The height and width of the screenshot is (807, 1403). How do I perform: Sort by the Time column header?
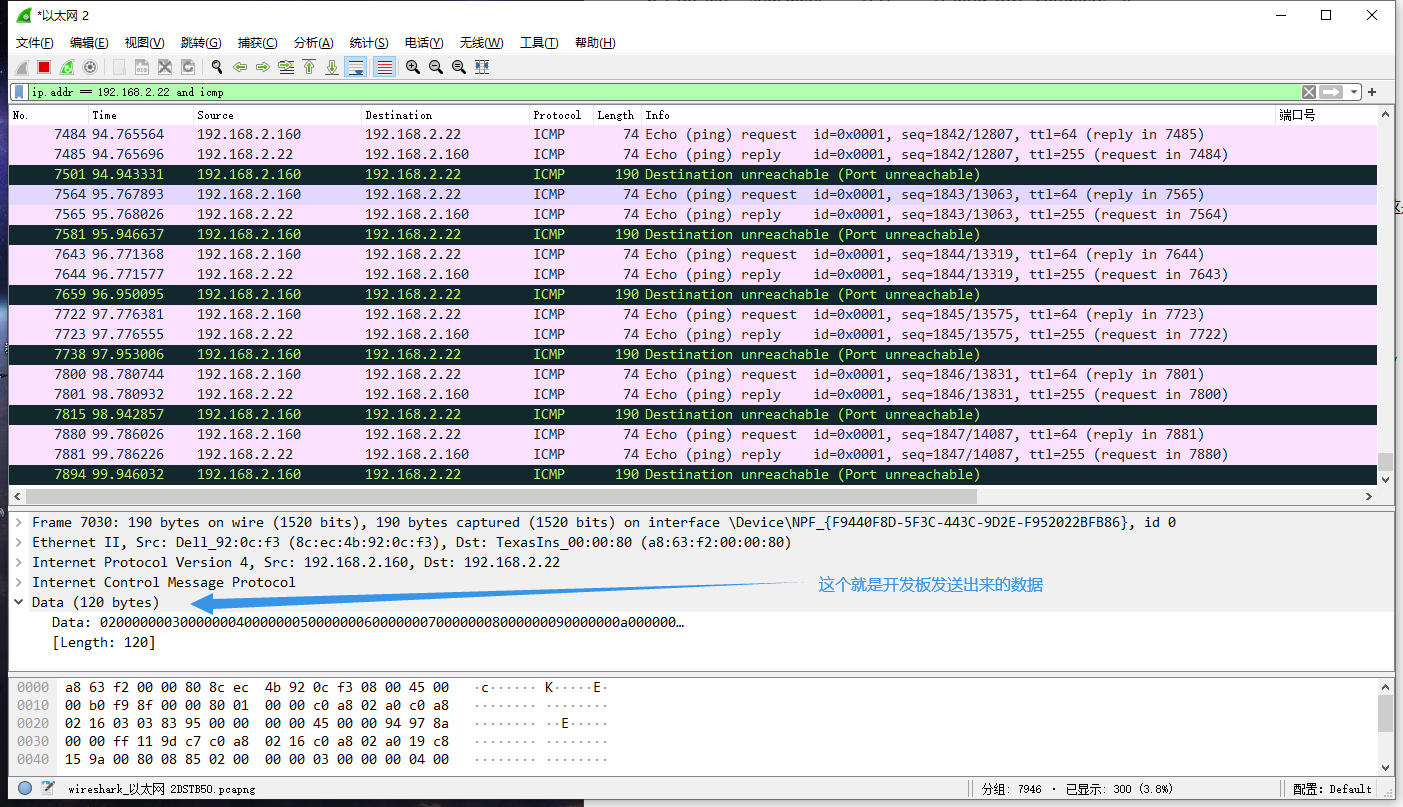[x=141, y=115]
